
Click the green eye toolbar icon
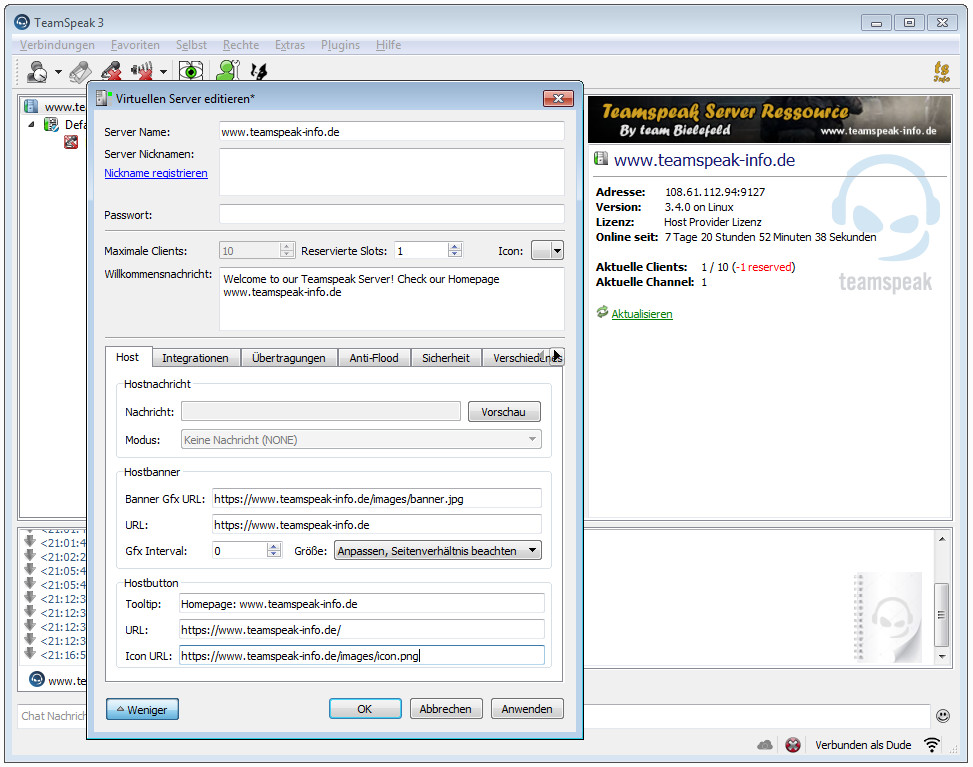191,71
